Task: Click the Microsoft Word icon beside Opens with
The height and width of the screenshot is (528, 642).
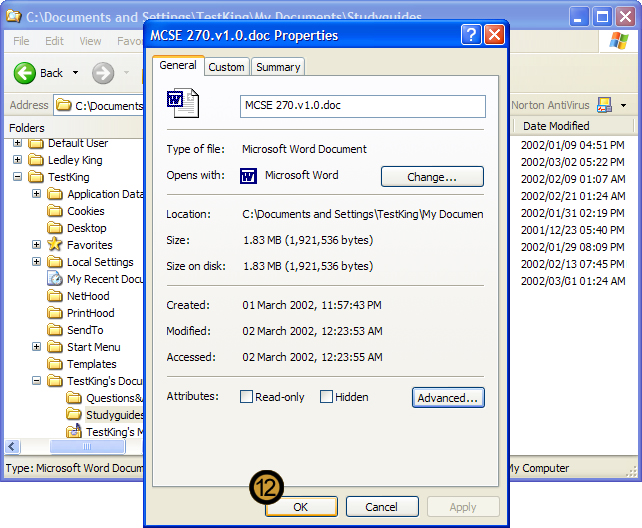Action: [x=249, y=176]
